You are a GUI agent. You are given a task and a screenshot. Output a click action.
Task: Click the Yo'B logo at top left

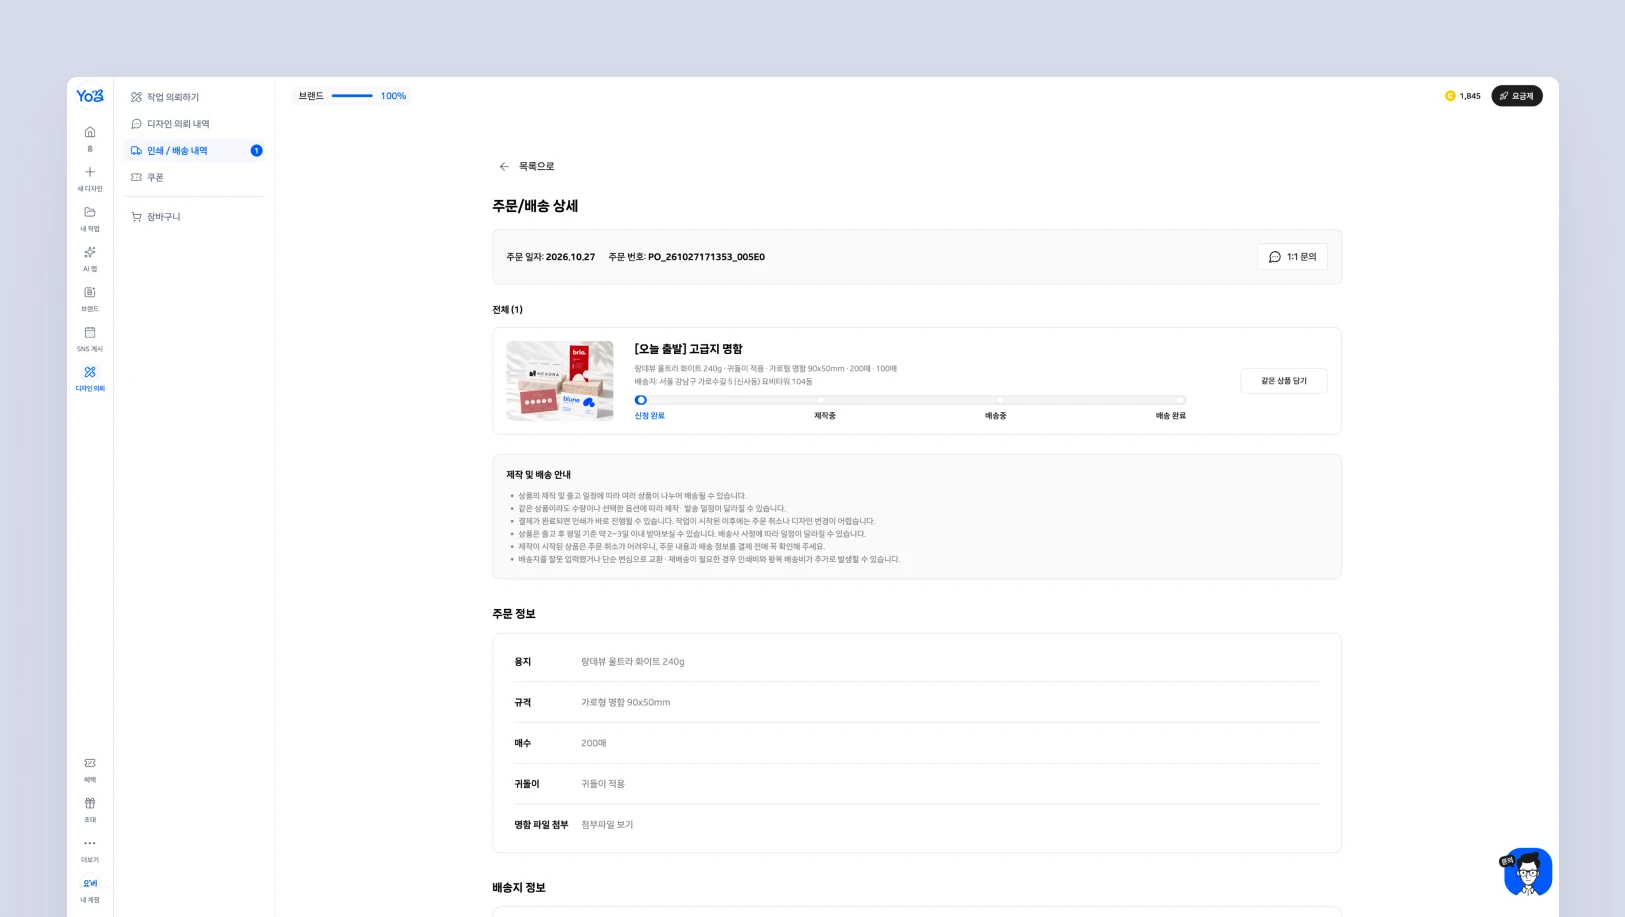click(90, 96)
